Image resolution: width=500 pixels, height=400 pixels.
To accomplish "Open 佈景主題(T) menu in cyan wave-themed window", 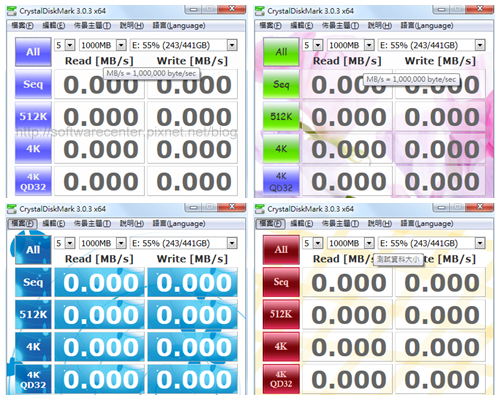I will click(x=92, y=224).
